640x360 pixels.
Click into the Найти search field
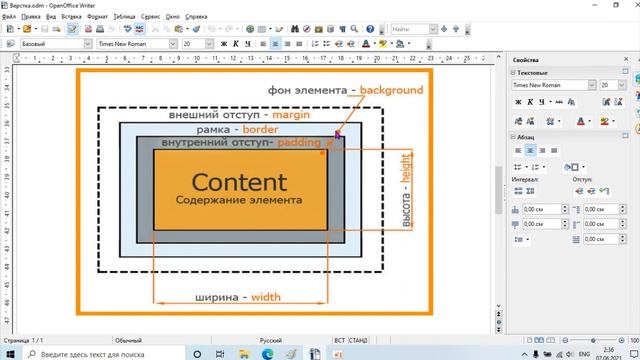coord(410,29)
